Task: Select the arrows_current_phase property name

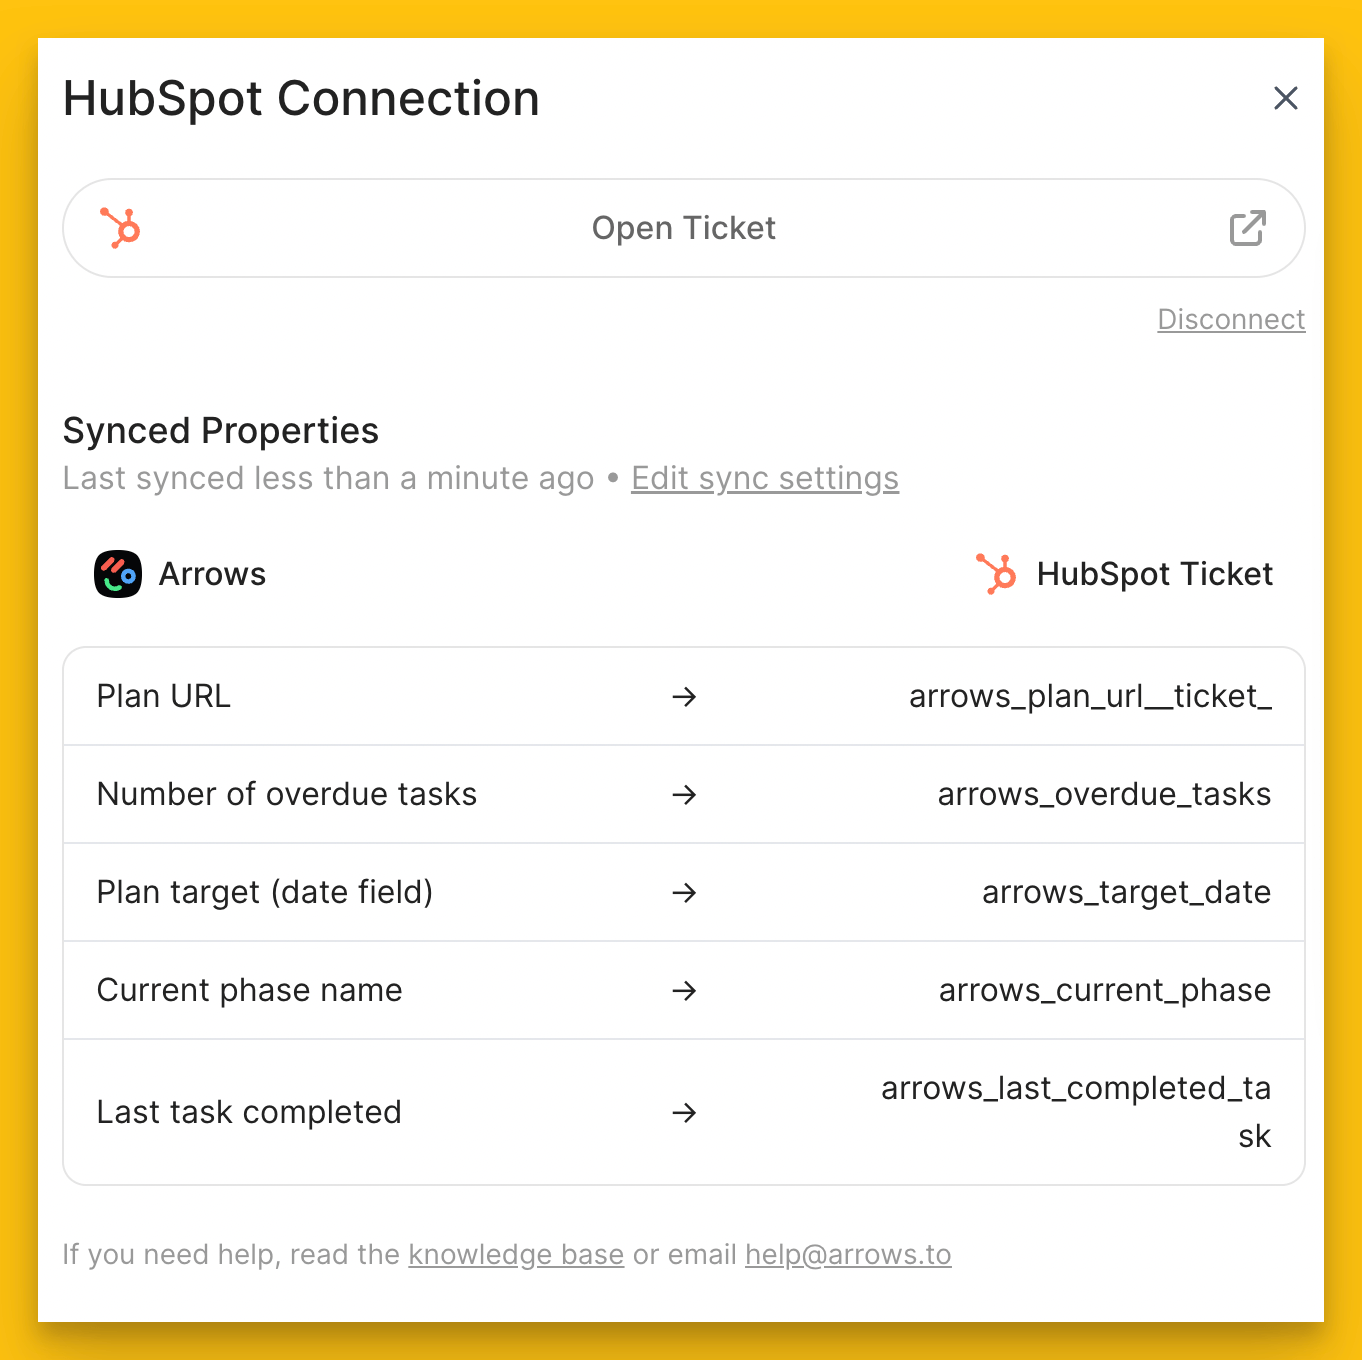Action: (1105, 990)
